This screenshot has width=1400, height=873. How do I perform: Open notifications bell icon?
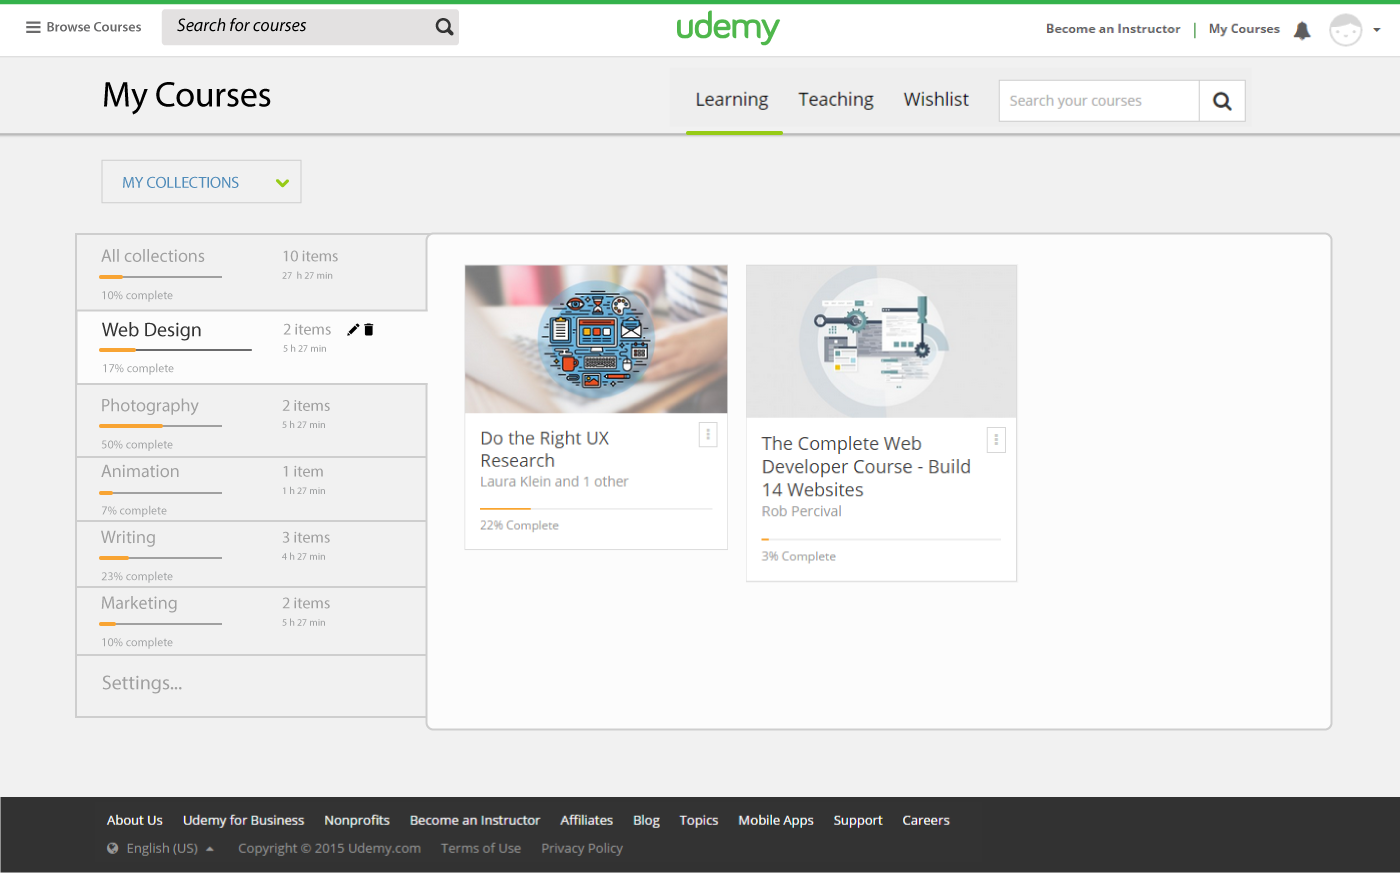tap(1302, 30)
